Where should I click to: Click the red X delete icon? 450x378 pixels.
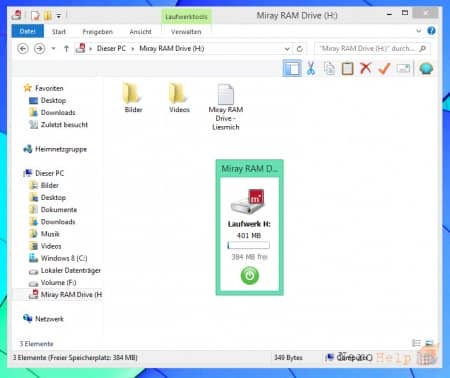[x=366, y=68]
